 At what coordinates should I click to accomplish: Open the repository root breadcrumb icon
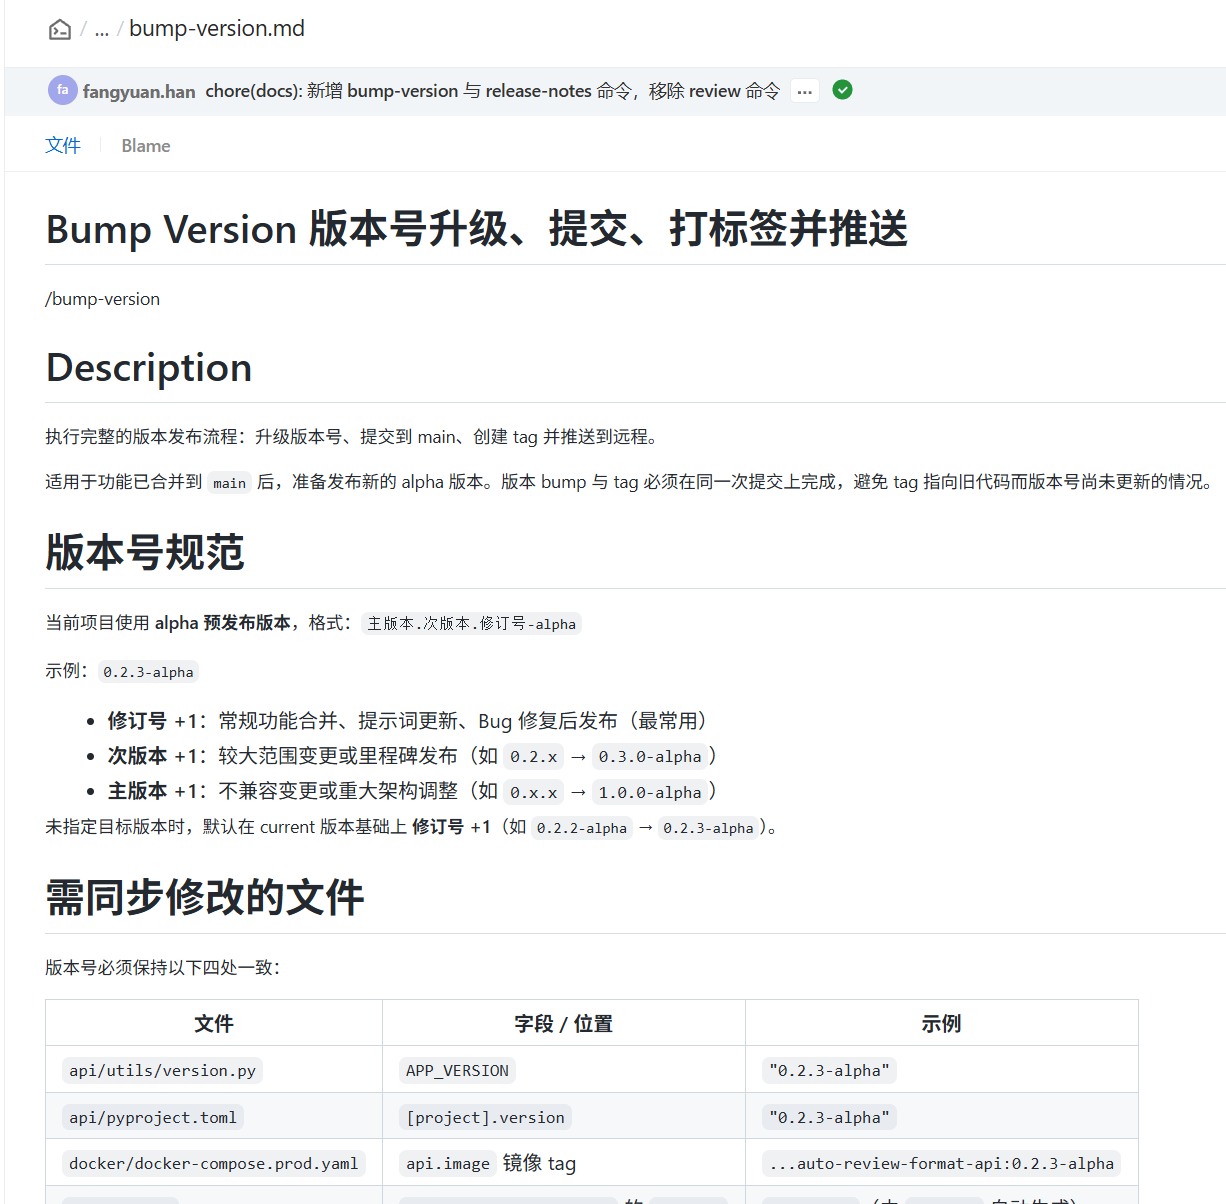click(x=60, y=29)
